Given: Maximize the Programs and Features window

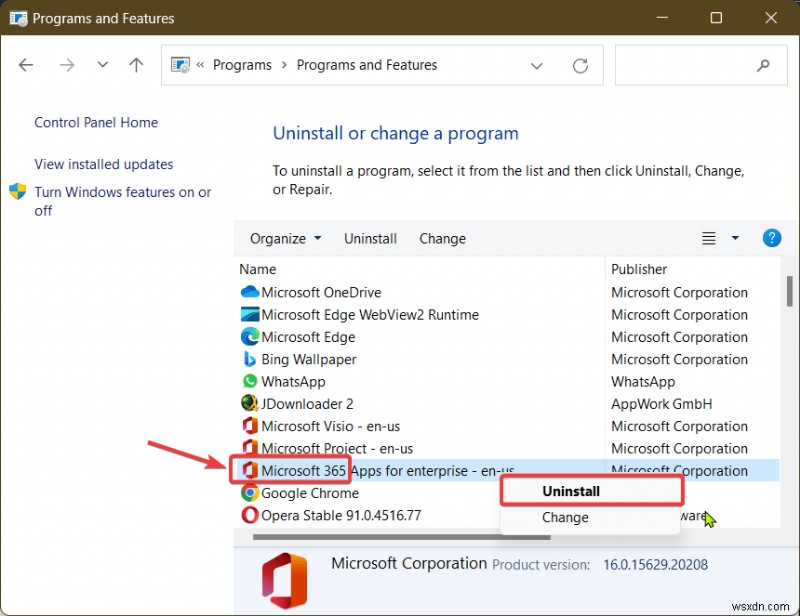Looking at the screenshot, I should pyautogui.click(x=716, y=18).
